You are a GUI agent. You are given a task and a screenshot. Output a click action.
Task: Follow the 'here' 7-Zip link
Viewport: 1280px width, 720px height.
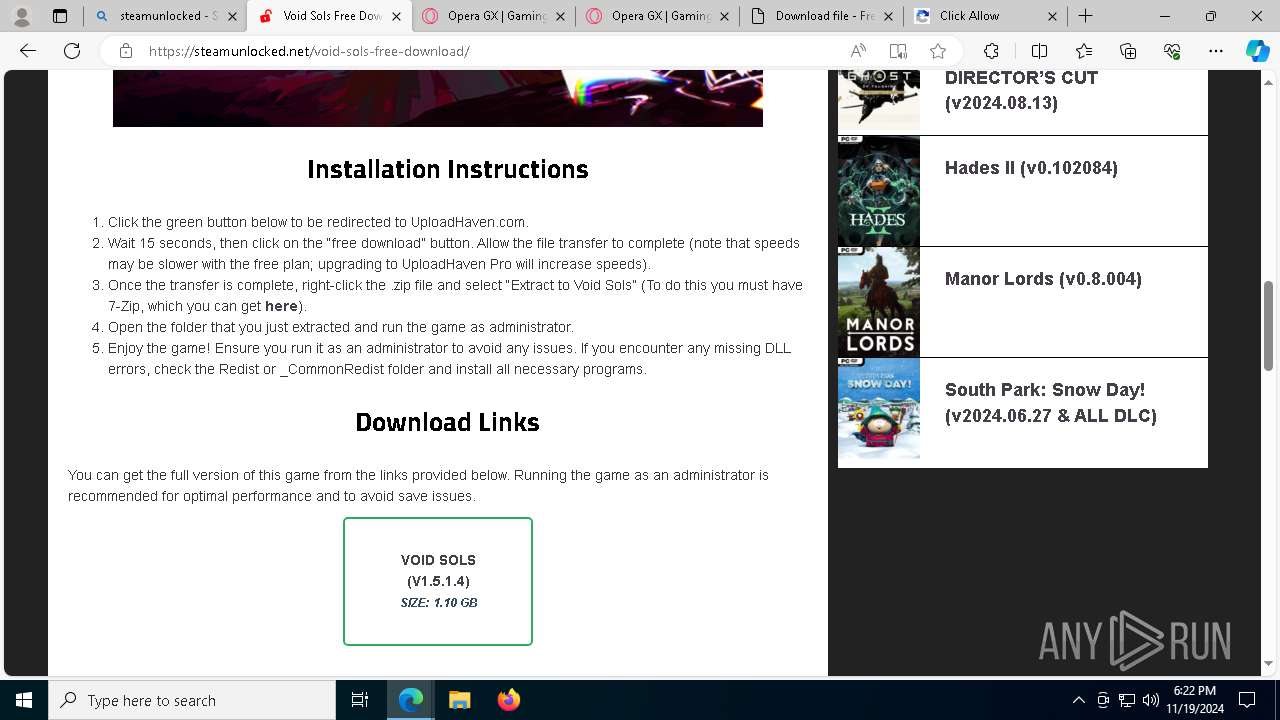point(281,306)
